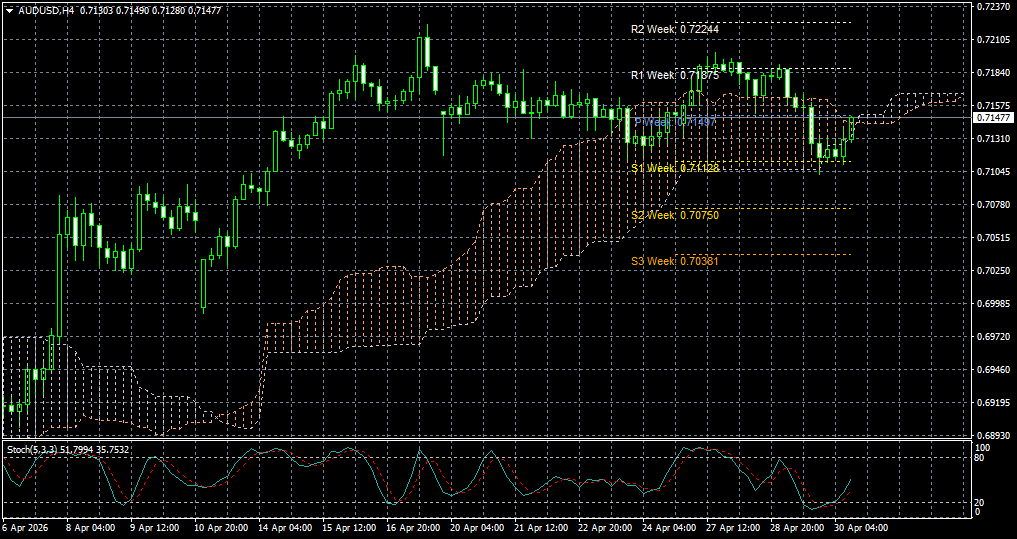Click the 16 Apr 20:00 time label

(x=413, y=529)
